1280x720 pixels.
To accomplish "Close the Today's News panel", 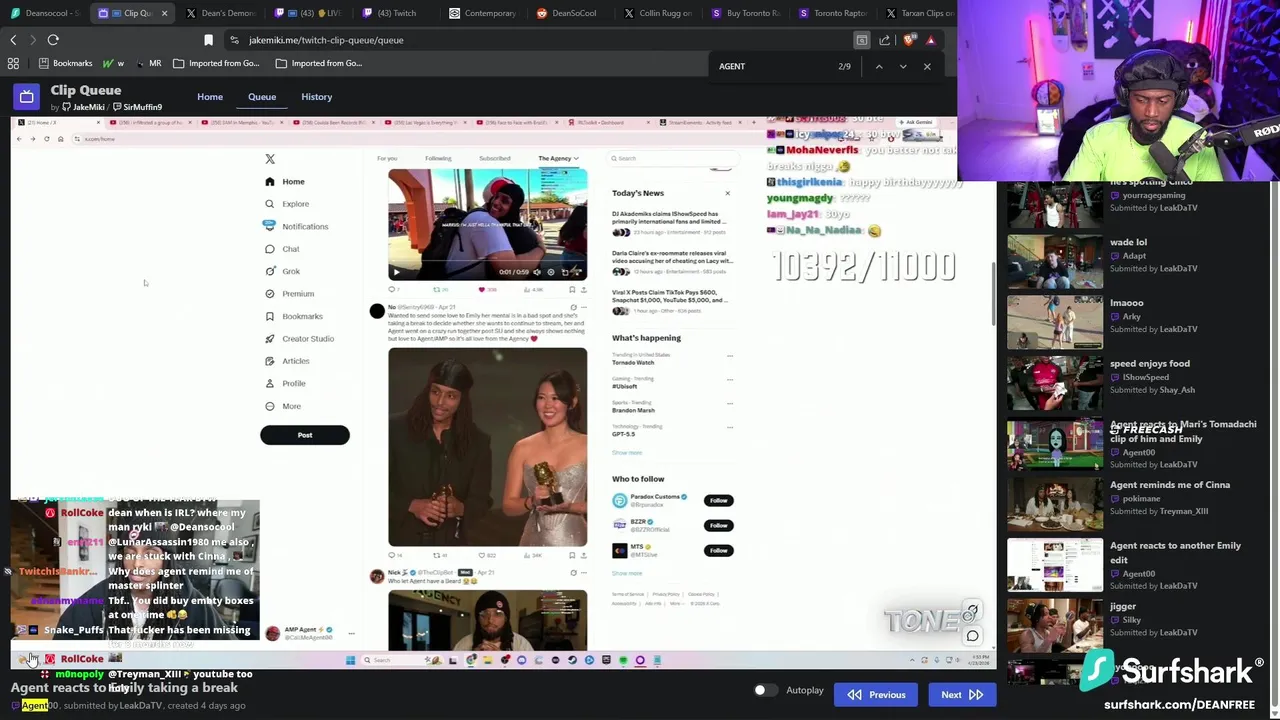I will tap(727, 193).
